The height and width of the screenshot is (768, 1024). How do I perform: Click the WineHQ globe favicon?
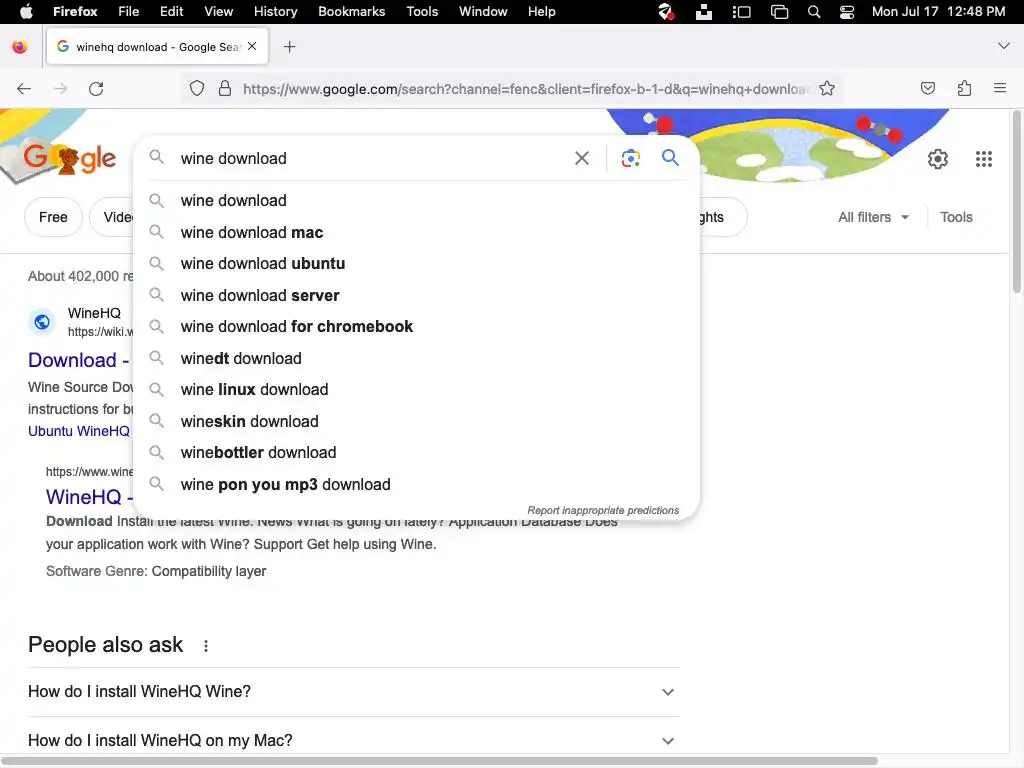[42, 321]
